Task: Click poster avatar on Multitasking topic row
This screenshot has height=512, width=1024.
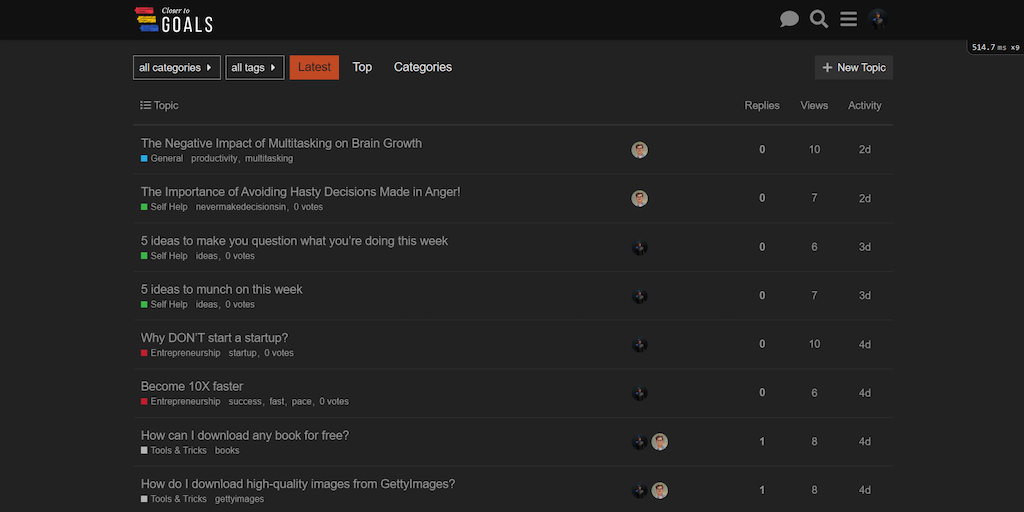Action: [640, 150]
